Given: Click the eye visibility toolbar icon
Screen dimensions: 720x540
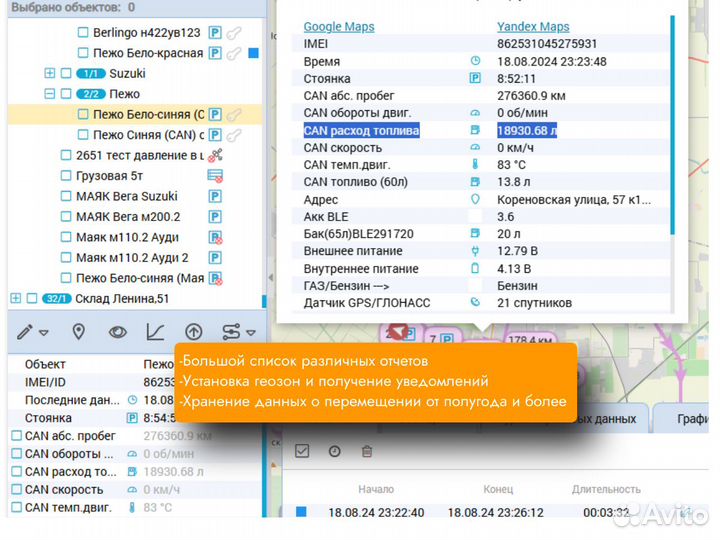Looking at the screenshot, I should point(118,332).
